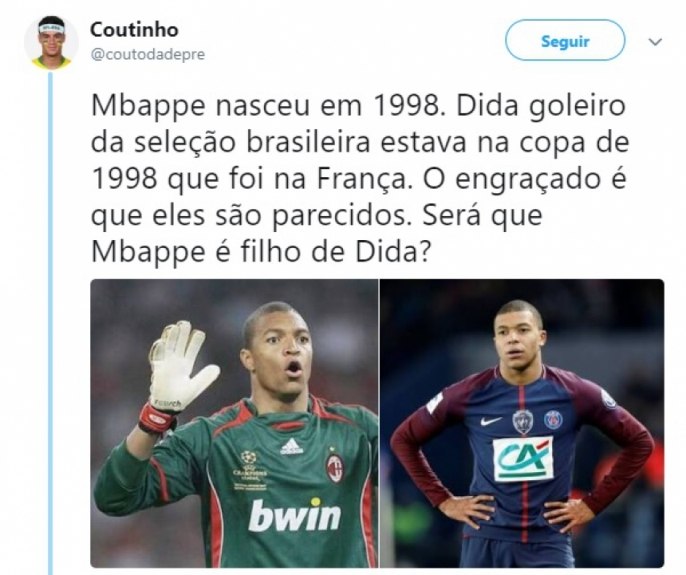Open the Coutinho display name link

point(134,30)
